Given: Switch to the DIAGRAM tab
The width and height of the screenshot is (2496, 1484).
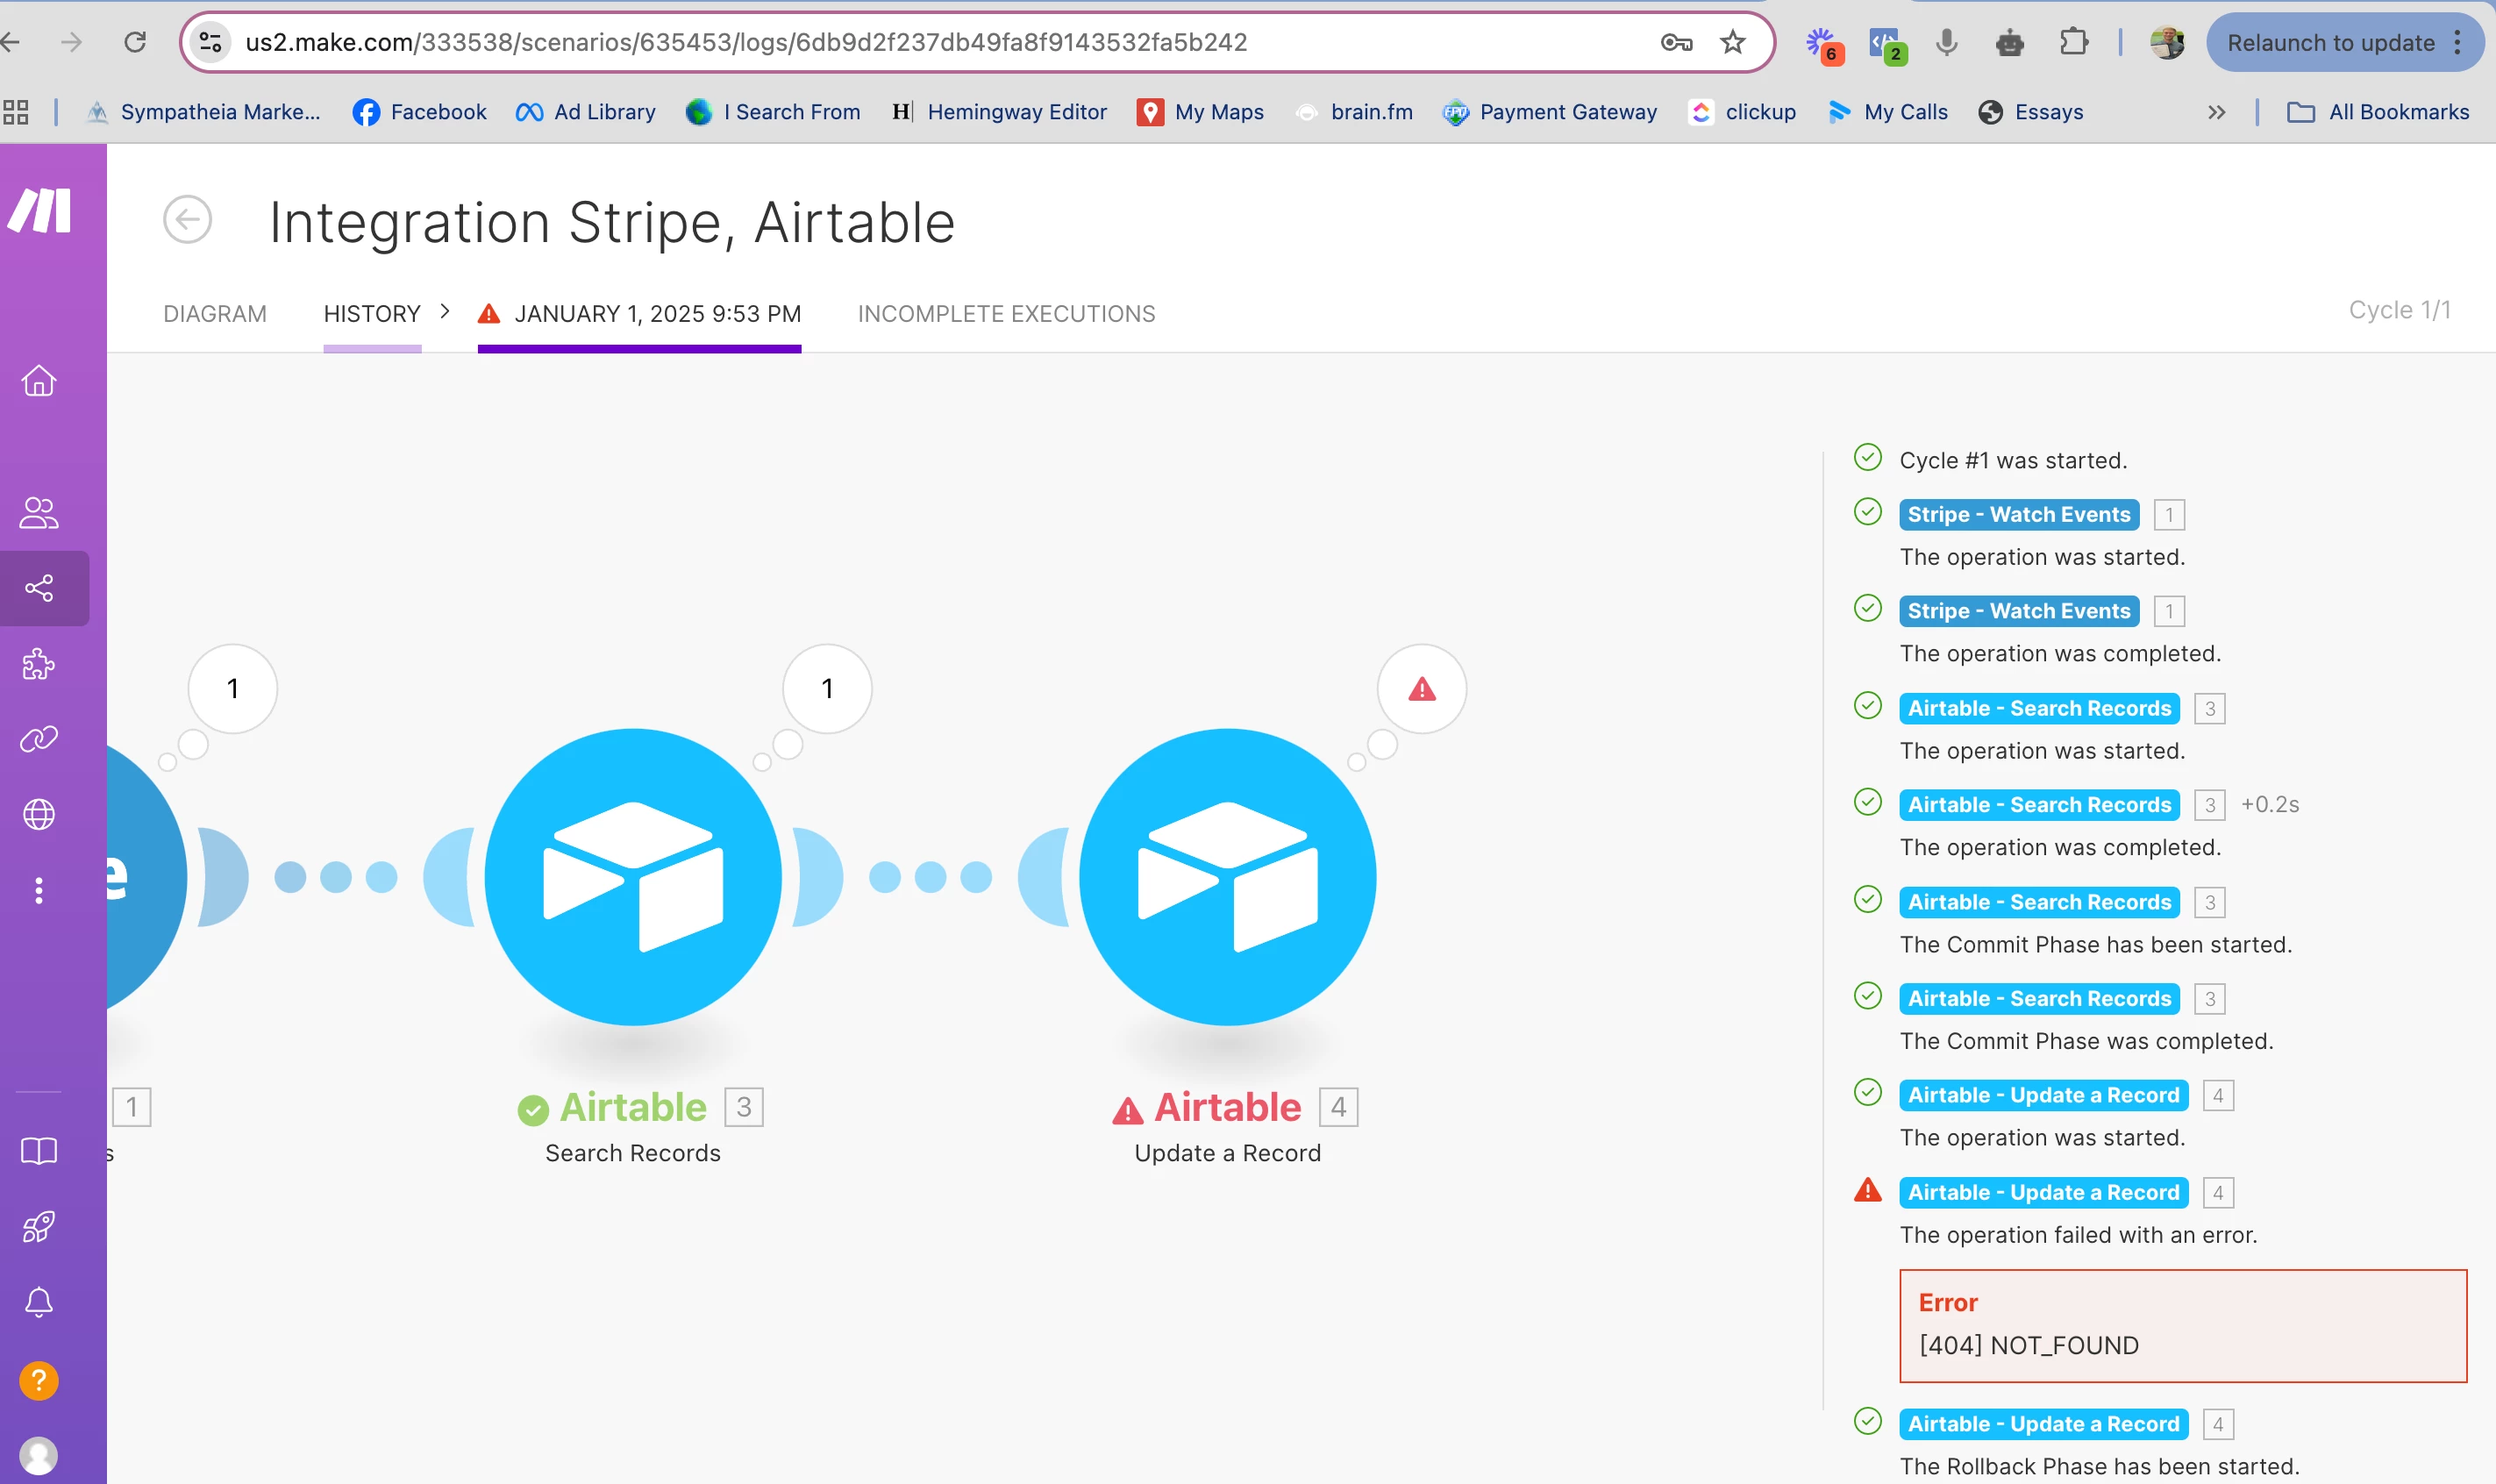Looking at the screenshot, I should point(215,314).
